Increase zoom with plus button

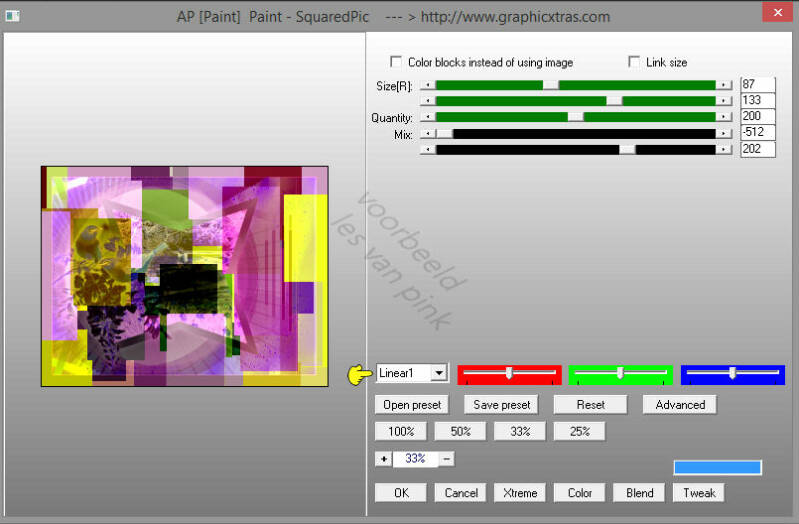383,459
